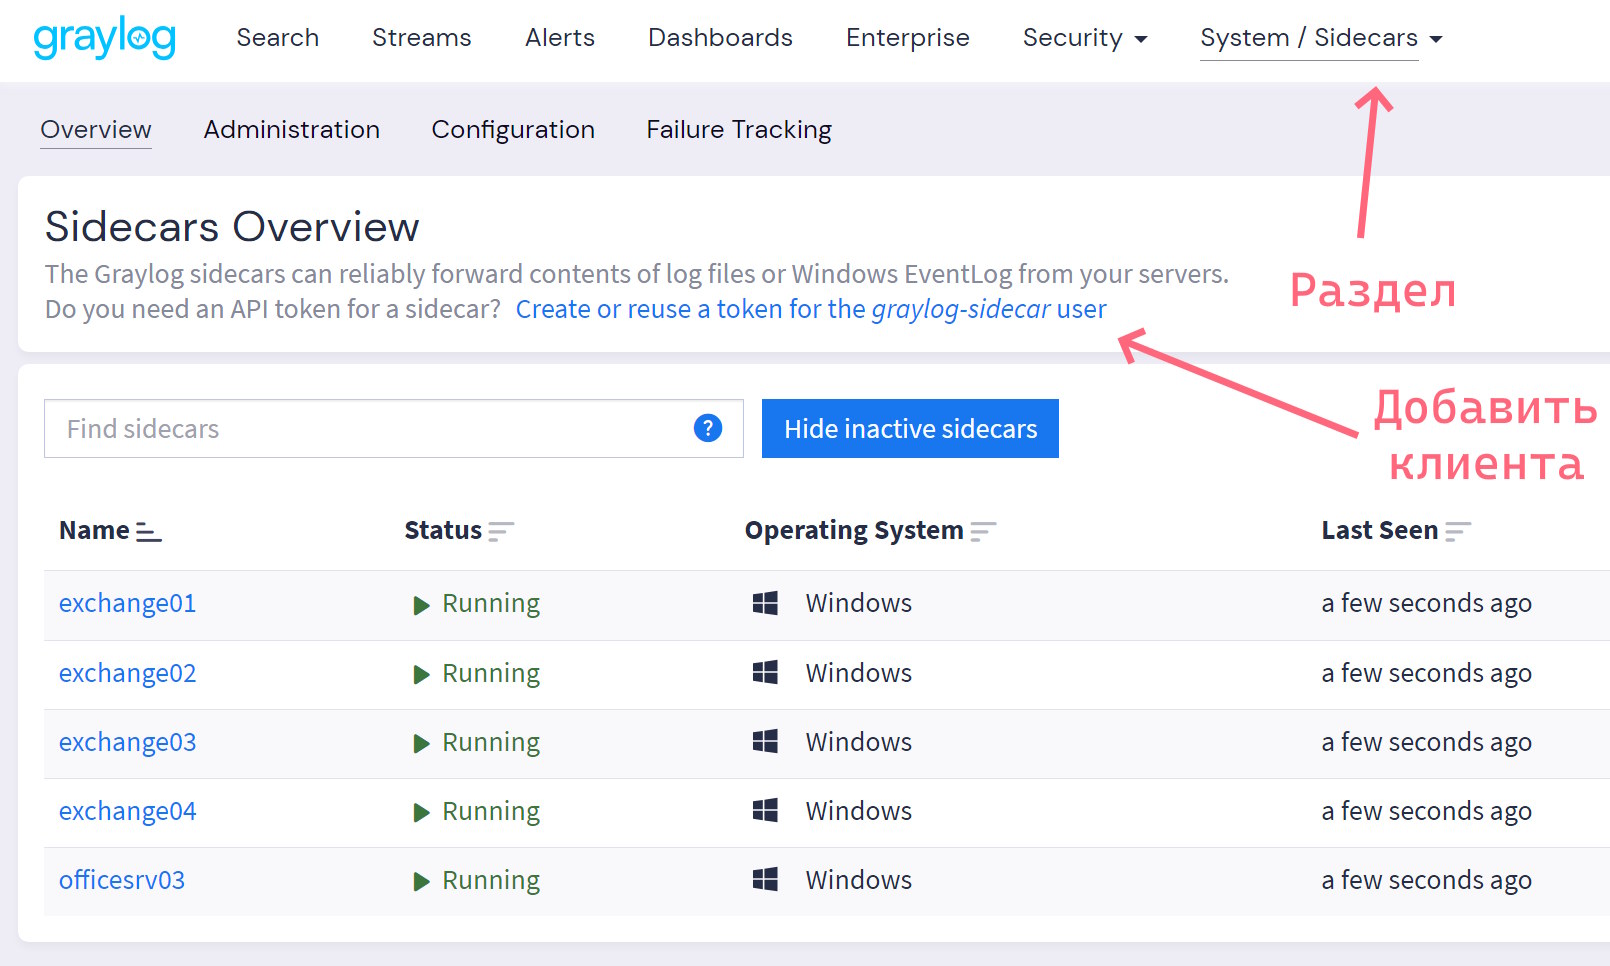The height and width of the screenshot is (966, 1610).
Task: Click Running status text for officesrv03
Action: point(491,880)
